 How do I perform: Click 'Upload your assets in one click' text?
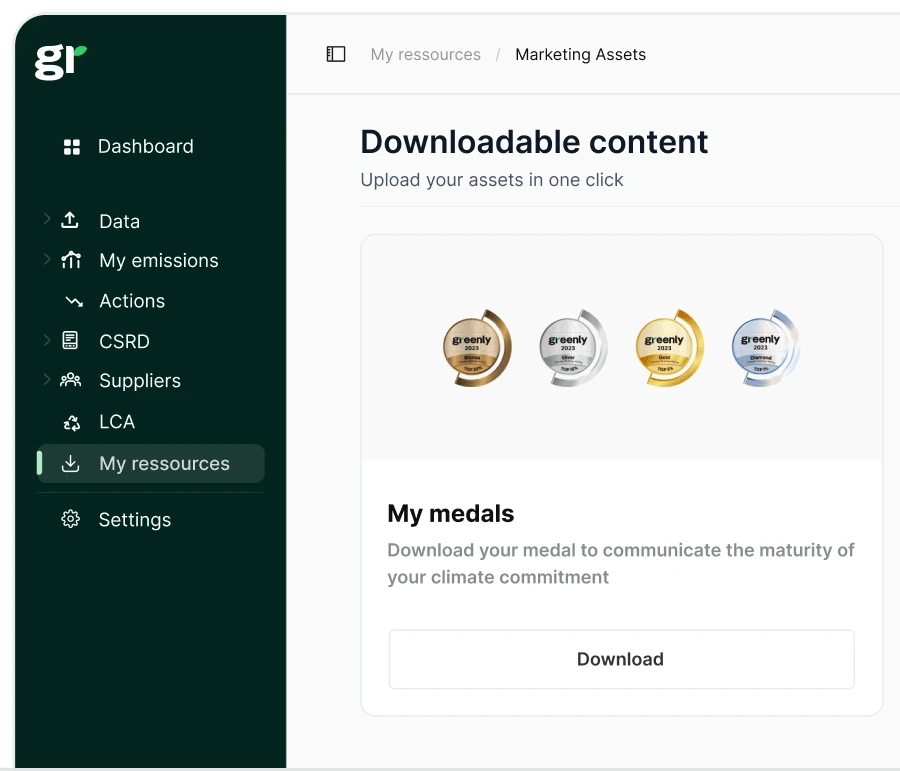(x=492, y=180)
